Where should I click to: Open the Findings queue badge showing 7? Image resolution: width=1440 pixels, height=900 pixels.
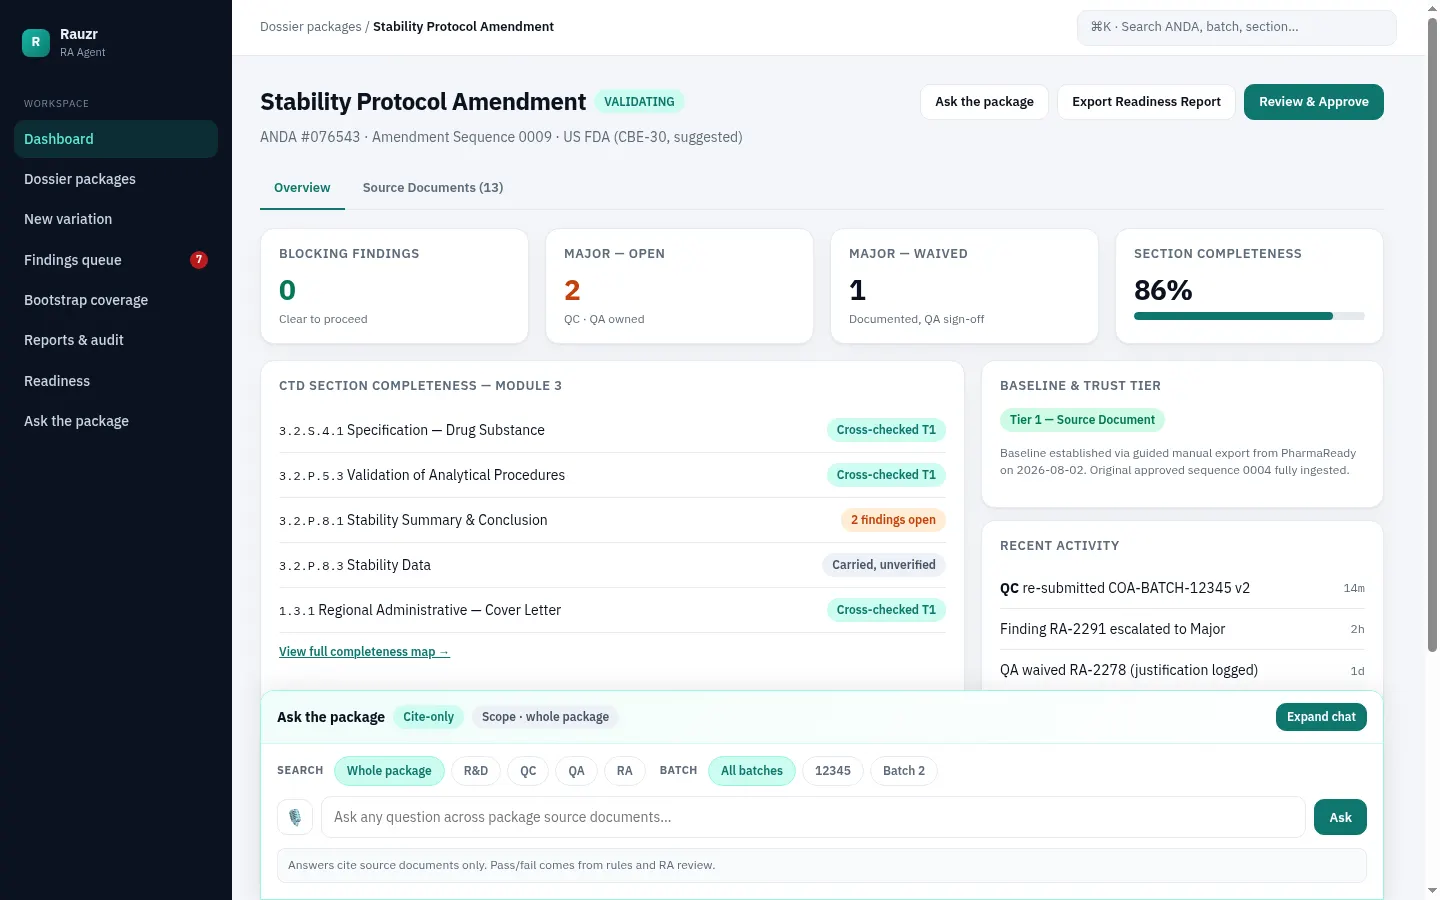pos(199,260)
